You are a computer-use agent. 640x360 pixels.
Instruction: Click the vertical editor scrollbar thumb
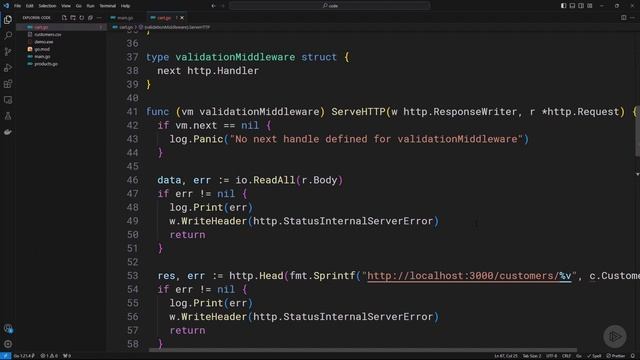coord(637,131)
